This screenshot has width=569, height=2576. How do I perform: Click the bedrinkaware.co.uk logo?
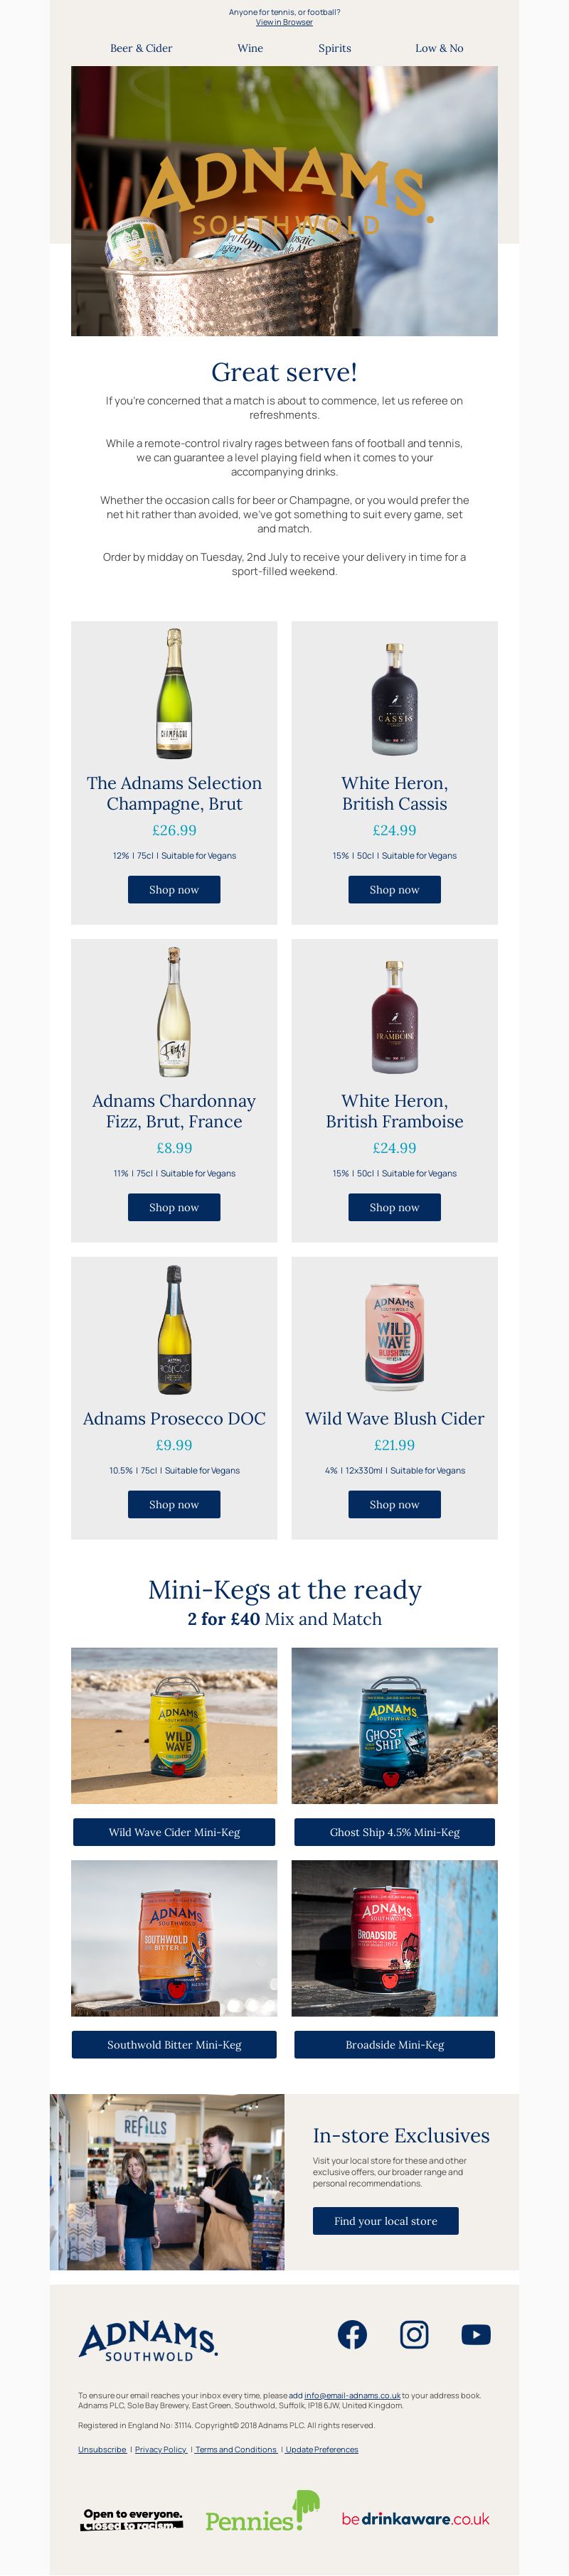[415, 2519]
